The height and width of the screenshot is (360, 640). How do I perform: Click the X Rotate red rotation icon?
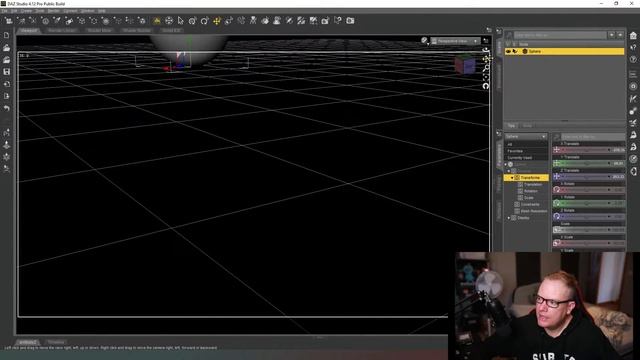(x=557, y=190)
